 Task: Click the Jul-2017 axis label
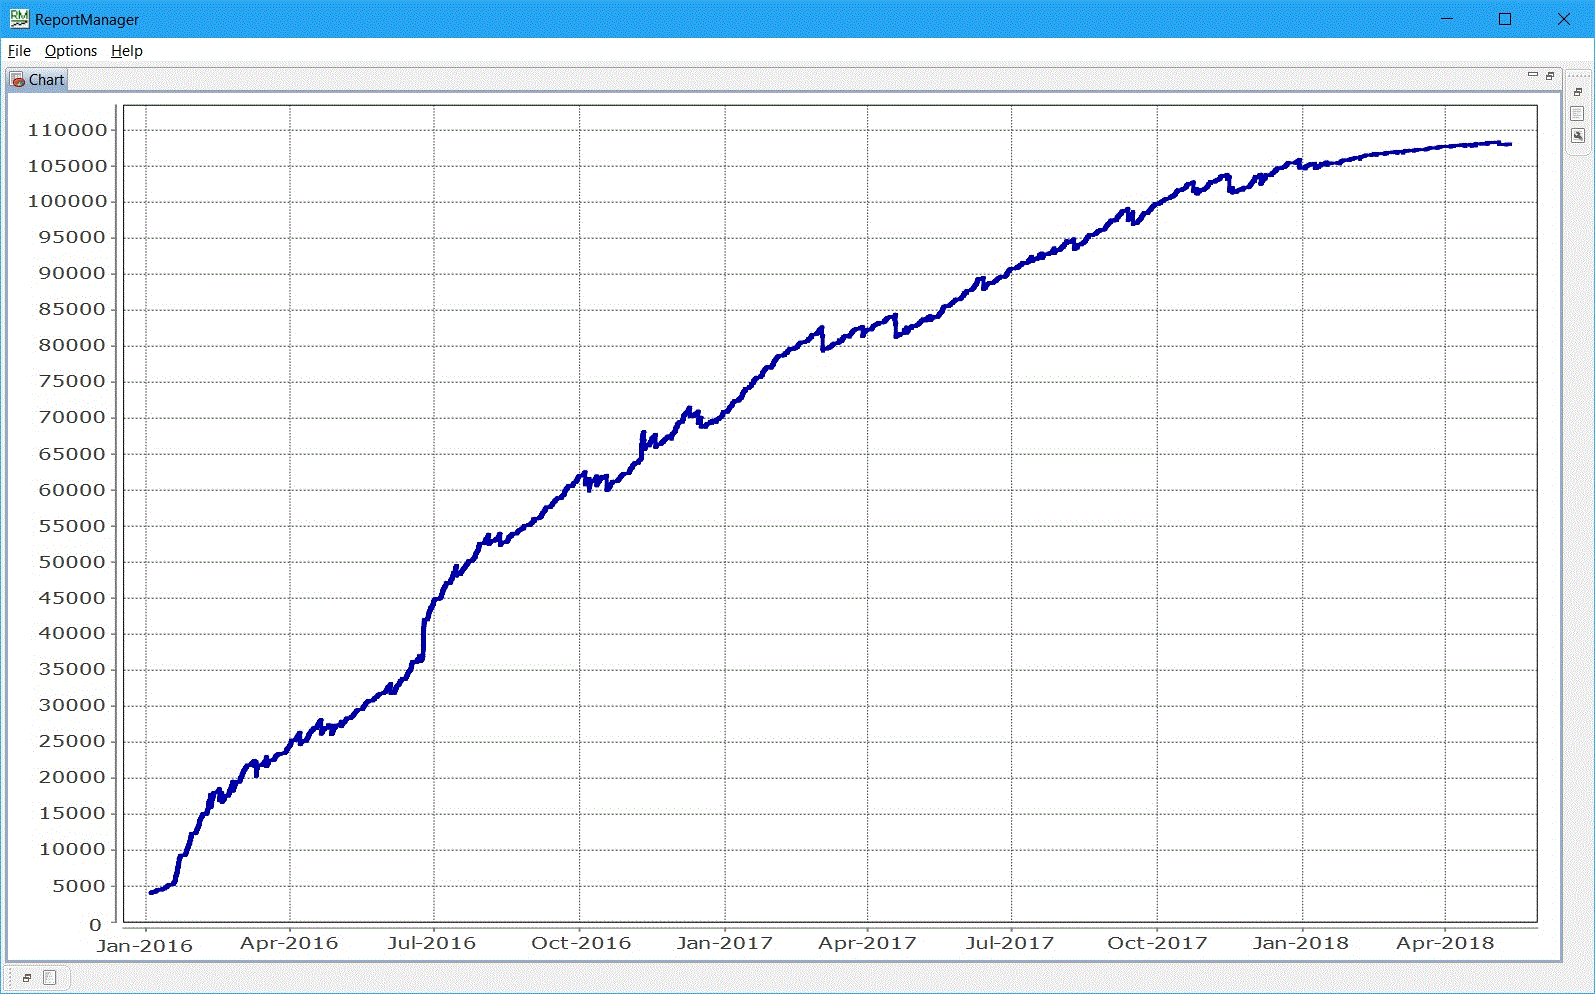[1010, 943]
